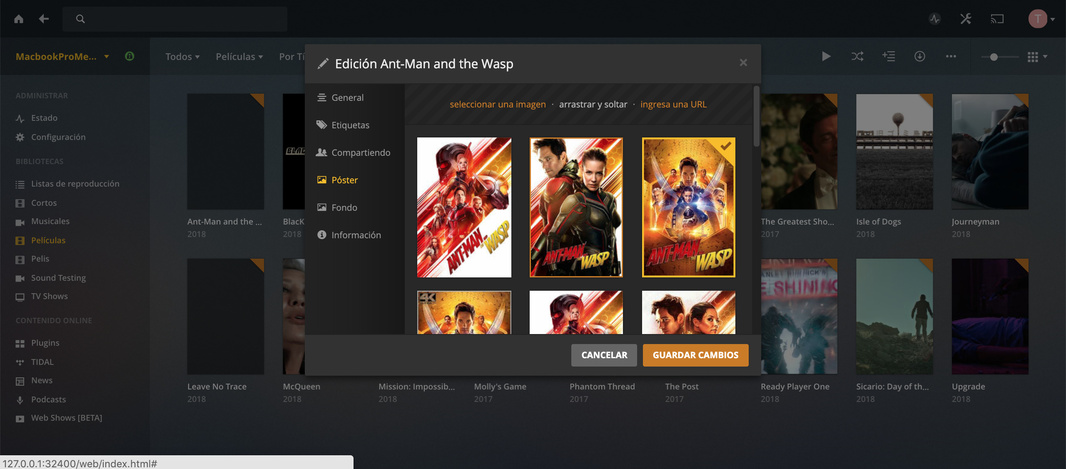Click the CANCELAR button
Screen dimensions: 1066x469
pos(604,355)
